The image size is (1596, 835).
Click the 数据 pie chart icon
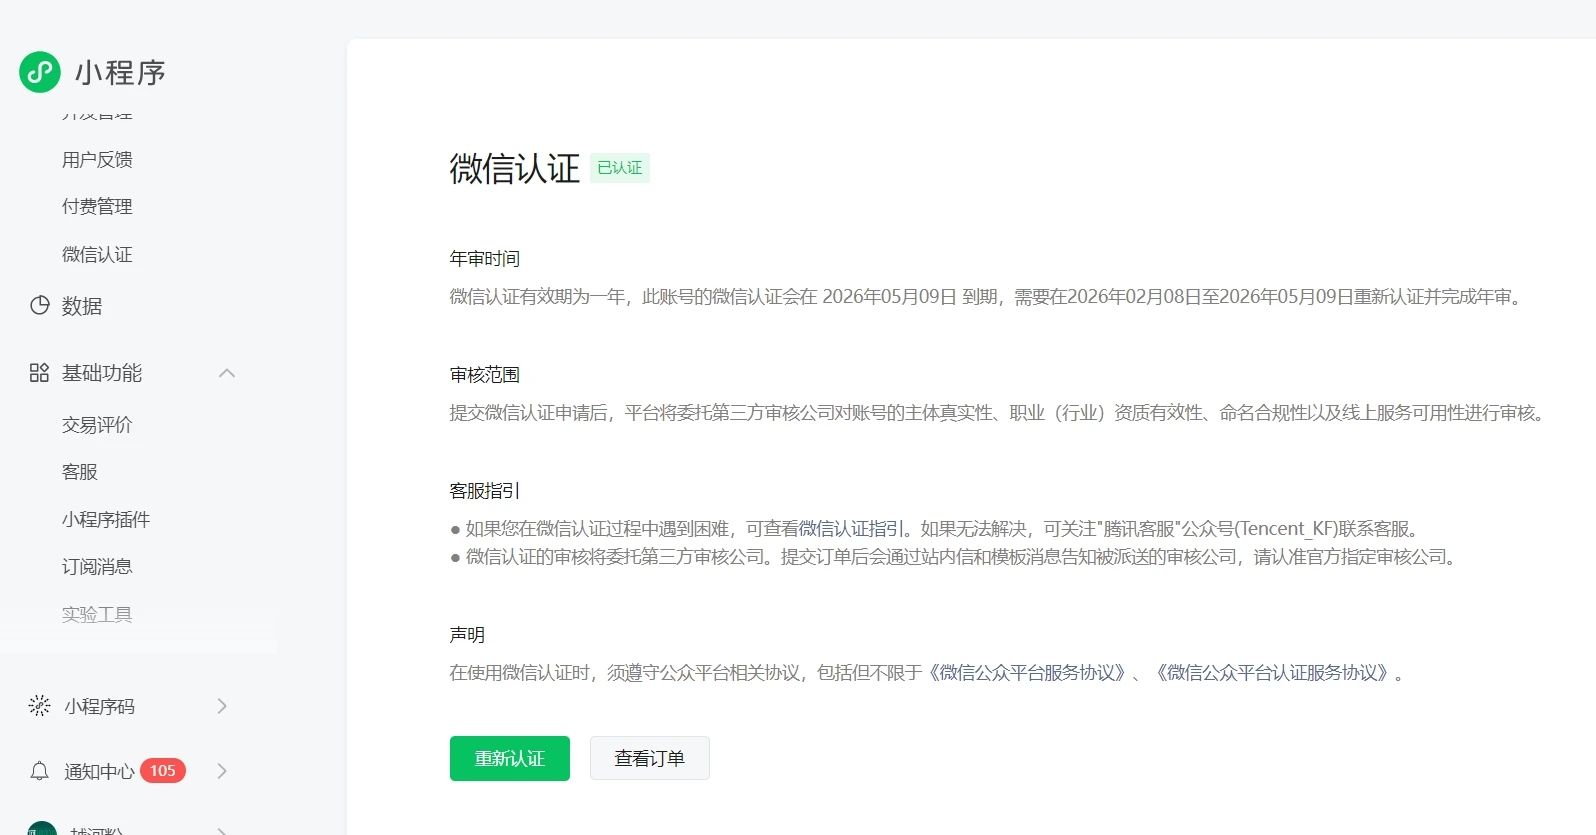pyautogui.click(x=39, y=305)
